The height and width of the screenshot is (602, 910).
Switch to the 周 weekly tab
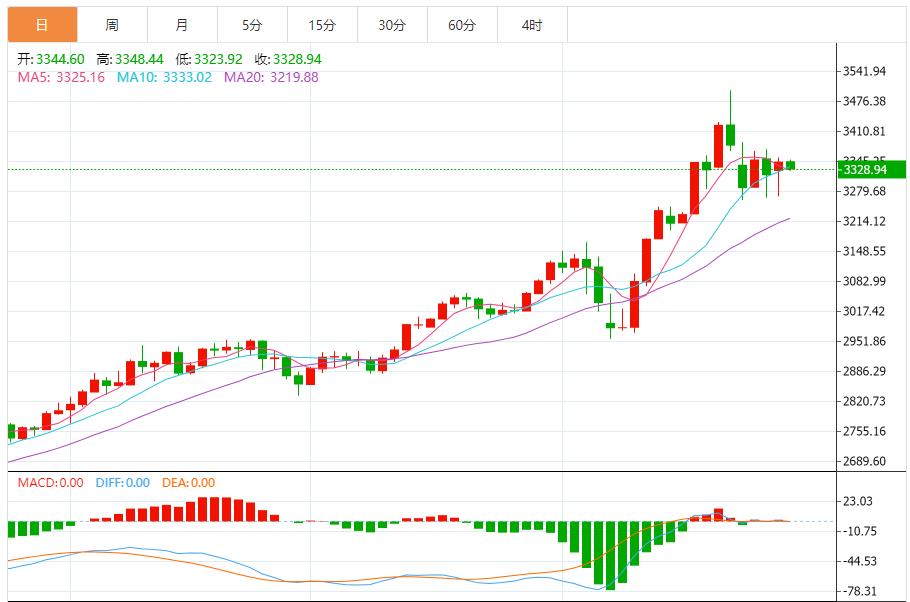(111, 25)
